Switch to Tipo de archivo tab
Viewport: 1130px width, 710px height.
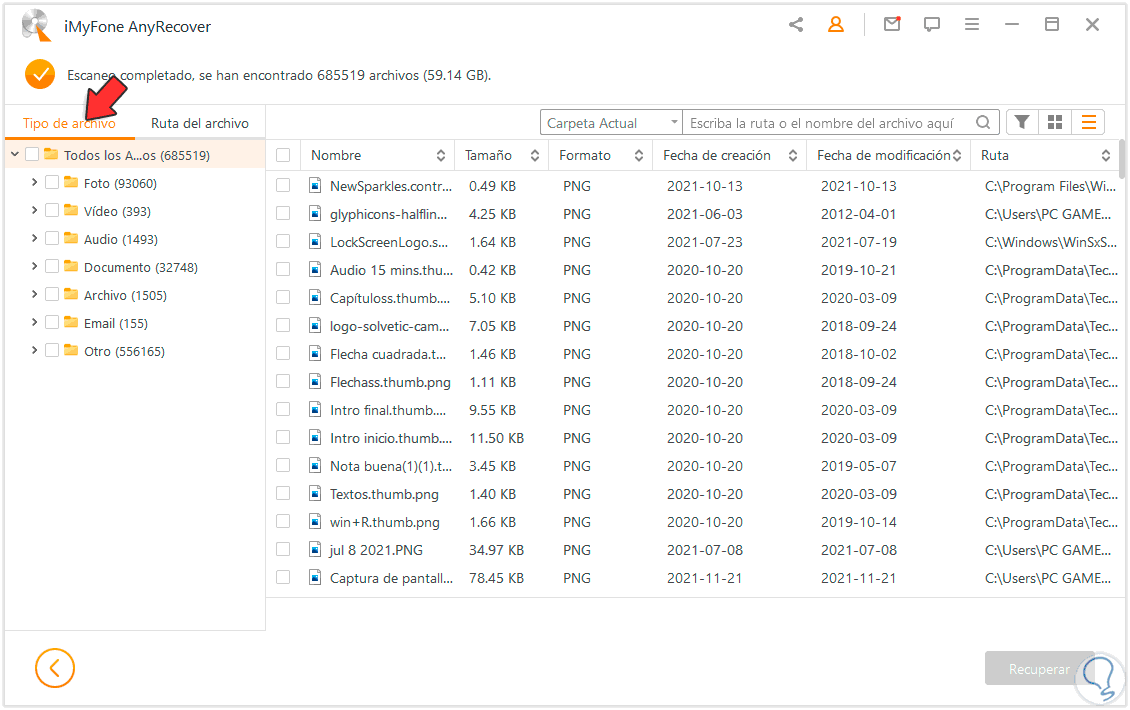[69, 123]
